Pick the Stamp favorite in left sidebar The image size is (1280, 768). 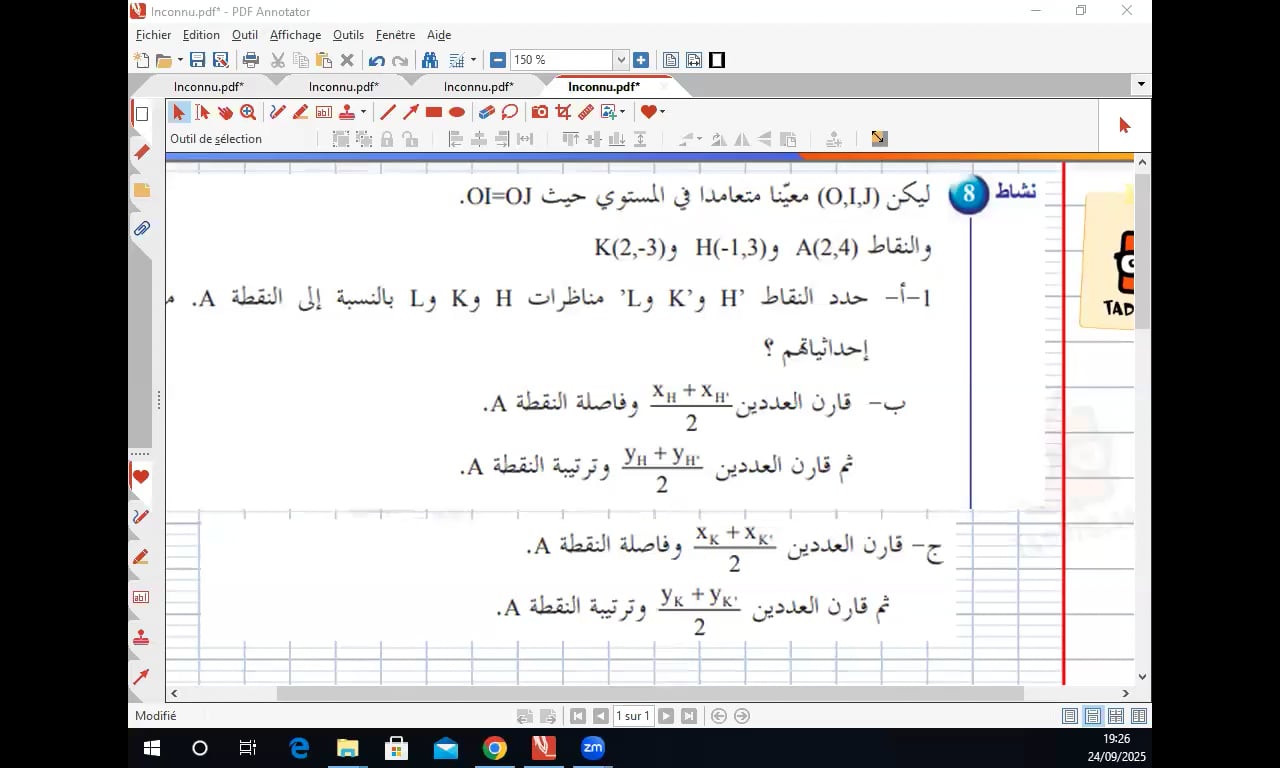[141, 637]
